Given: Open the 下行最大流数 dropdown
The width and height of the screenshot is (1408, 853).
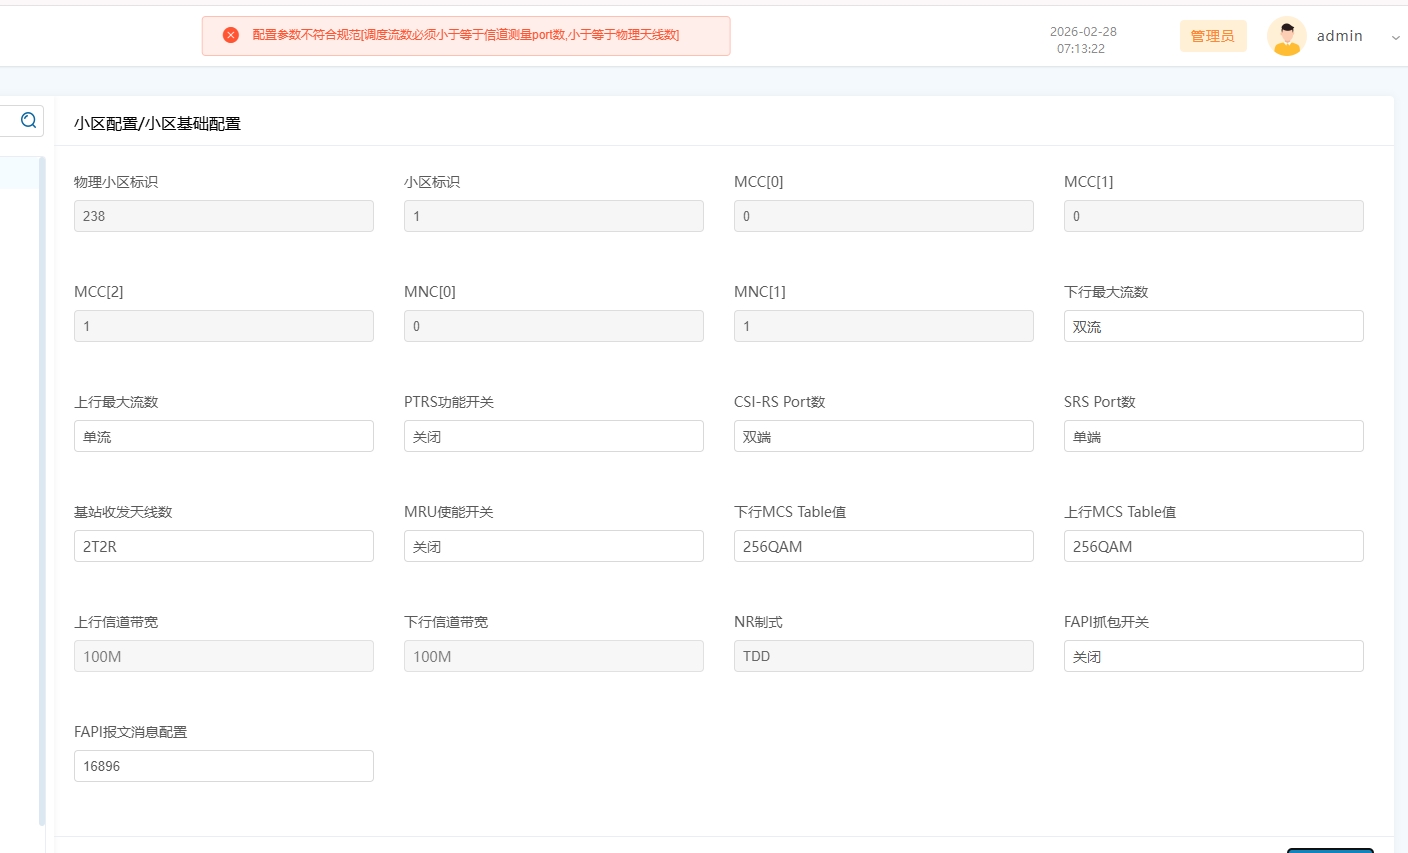Looking at the screenshot, I should (x=1213, y=326).
